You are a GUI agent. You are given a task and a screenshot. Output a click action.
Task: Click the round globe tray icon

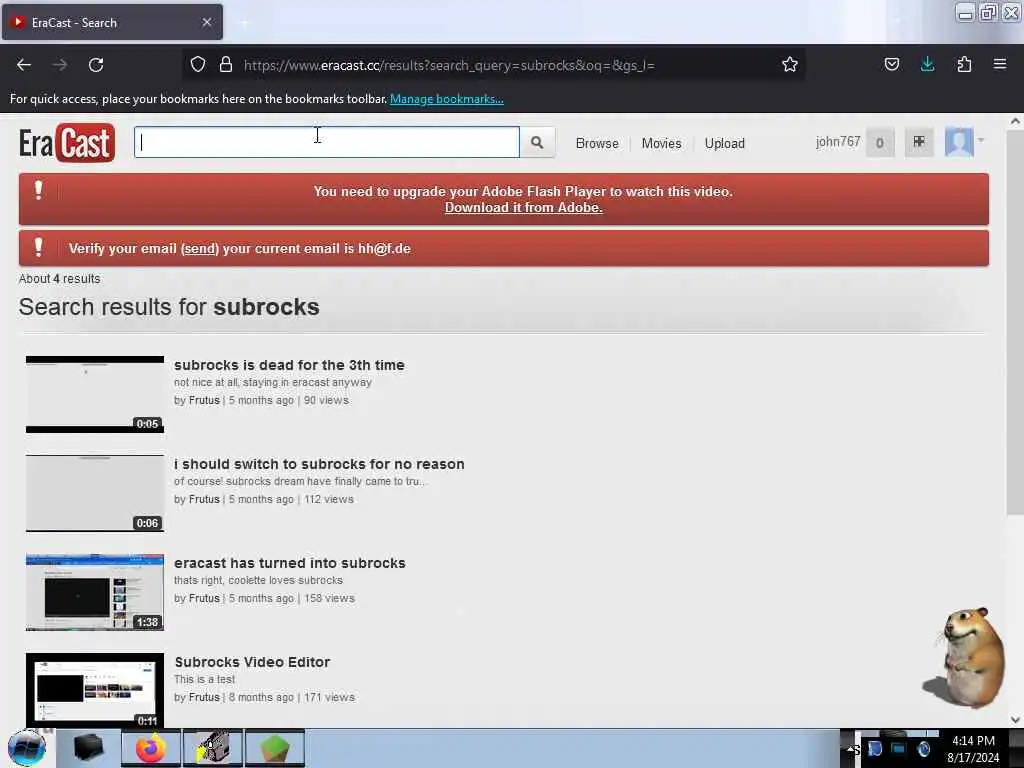[x=923, y=748]
